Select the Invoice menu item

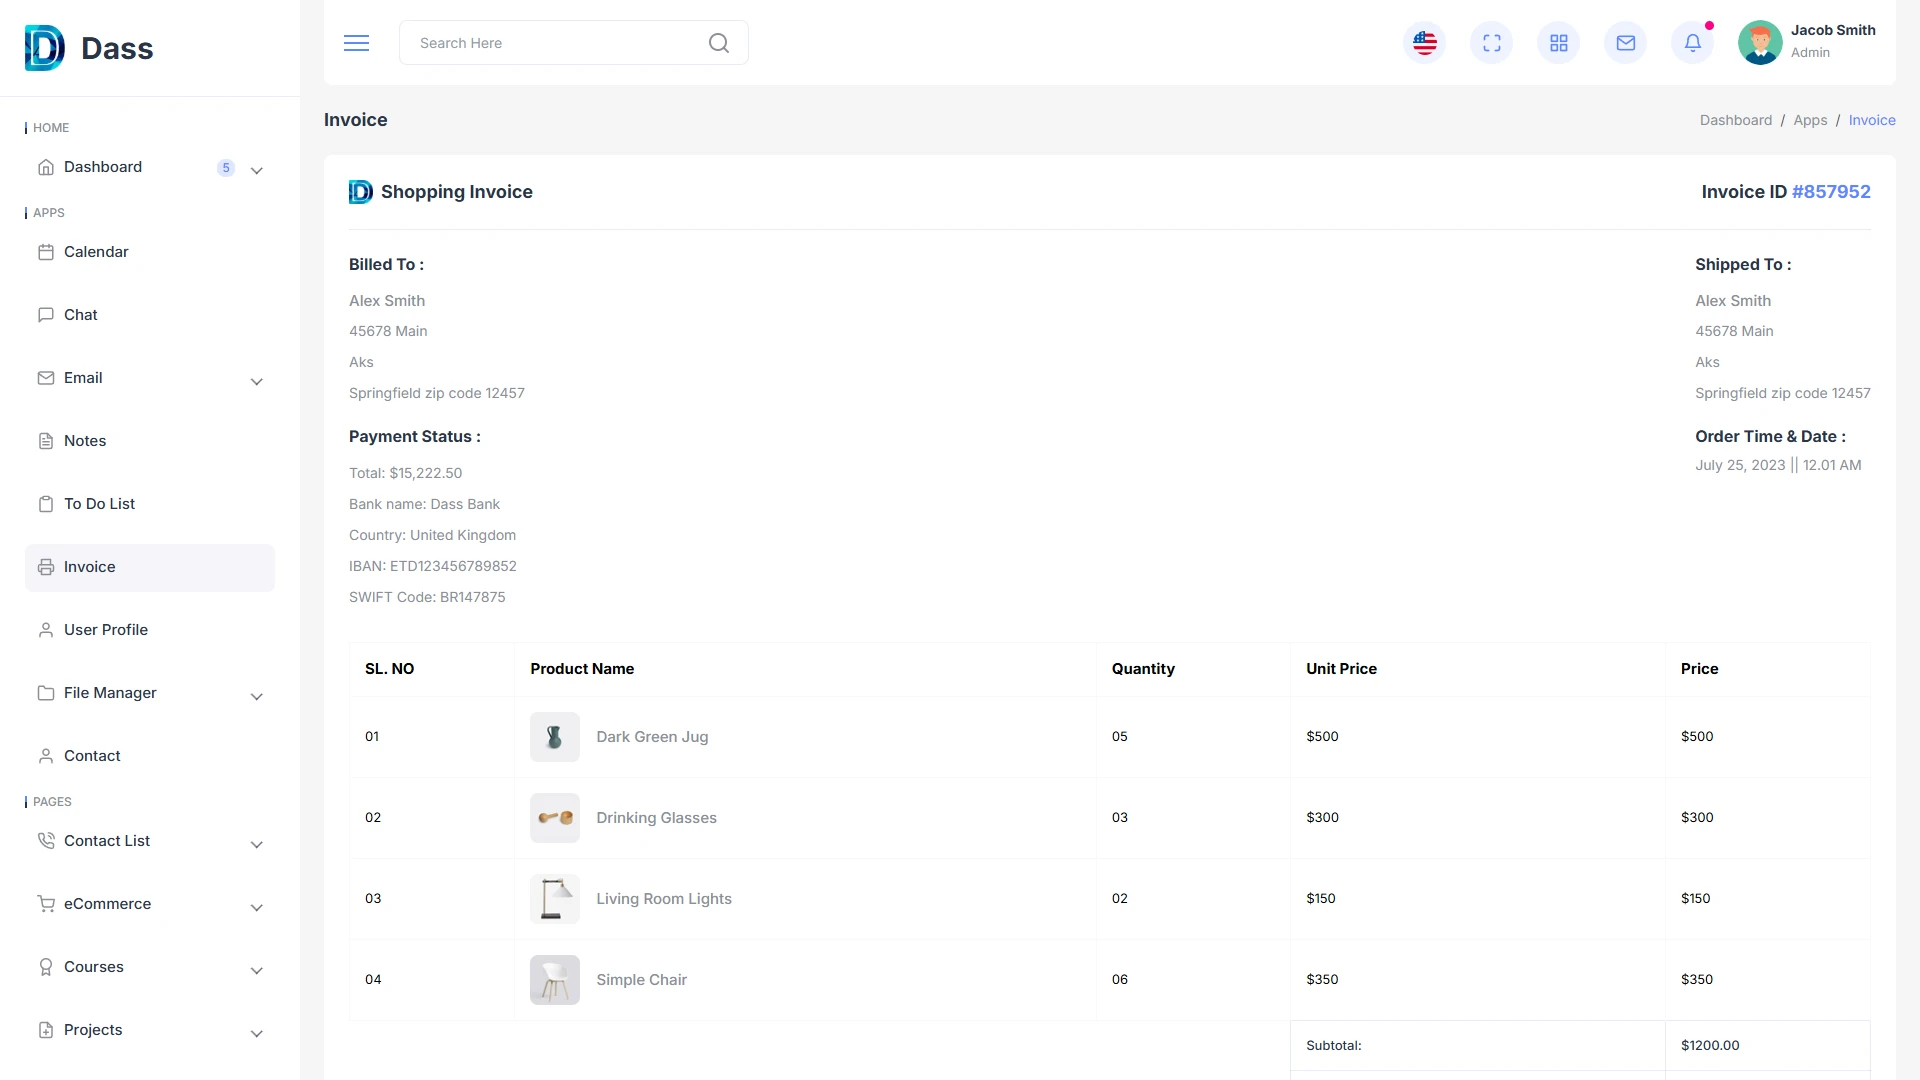pyautogui.click(x=150, y=567)
